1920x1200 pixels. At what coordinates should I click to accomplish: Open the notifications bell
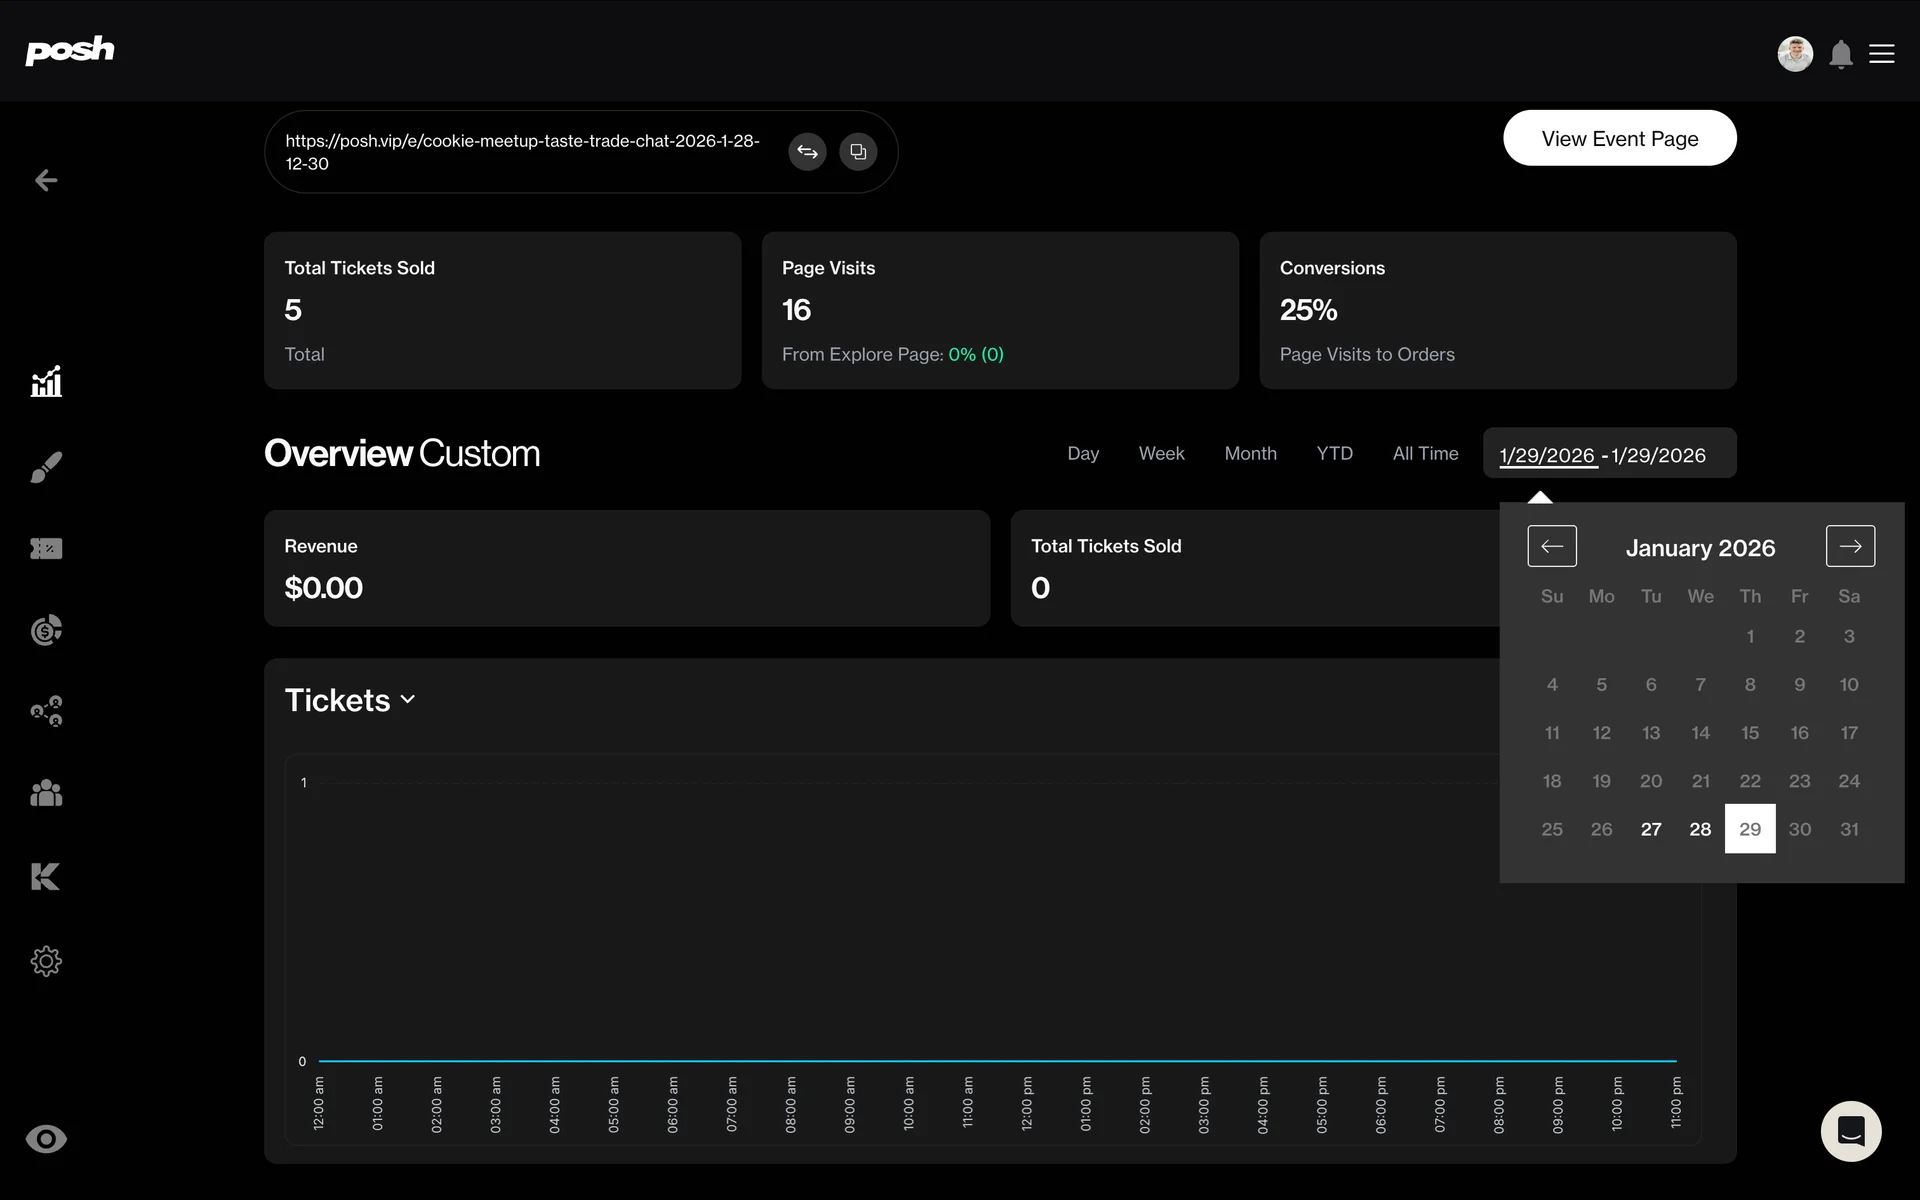[1840, 54]
